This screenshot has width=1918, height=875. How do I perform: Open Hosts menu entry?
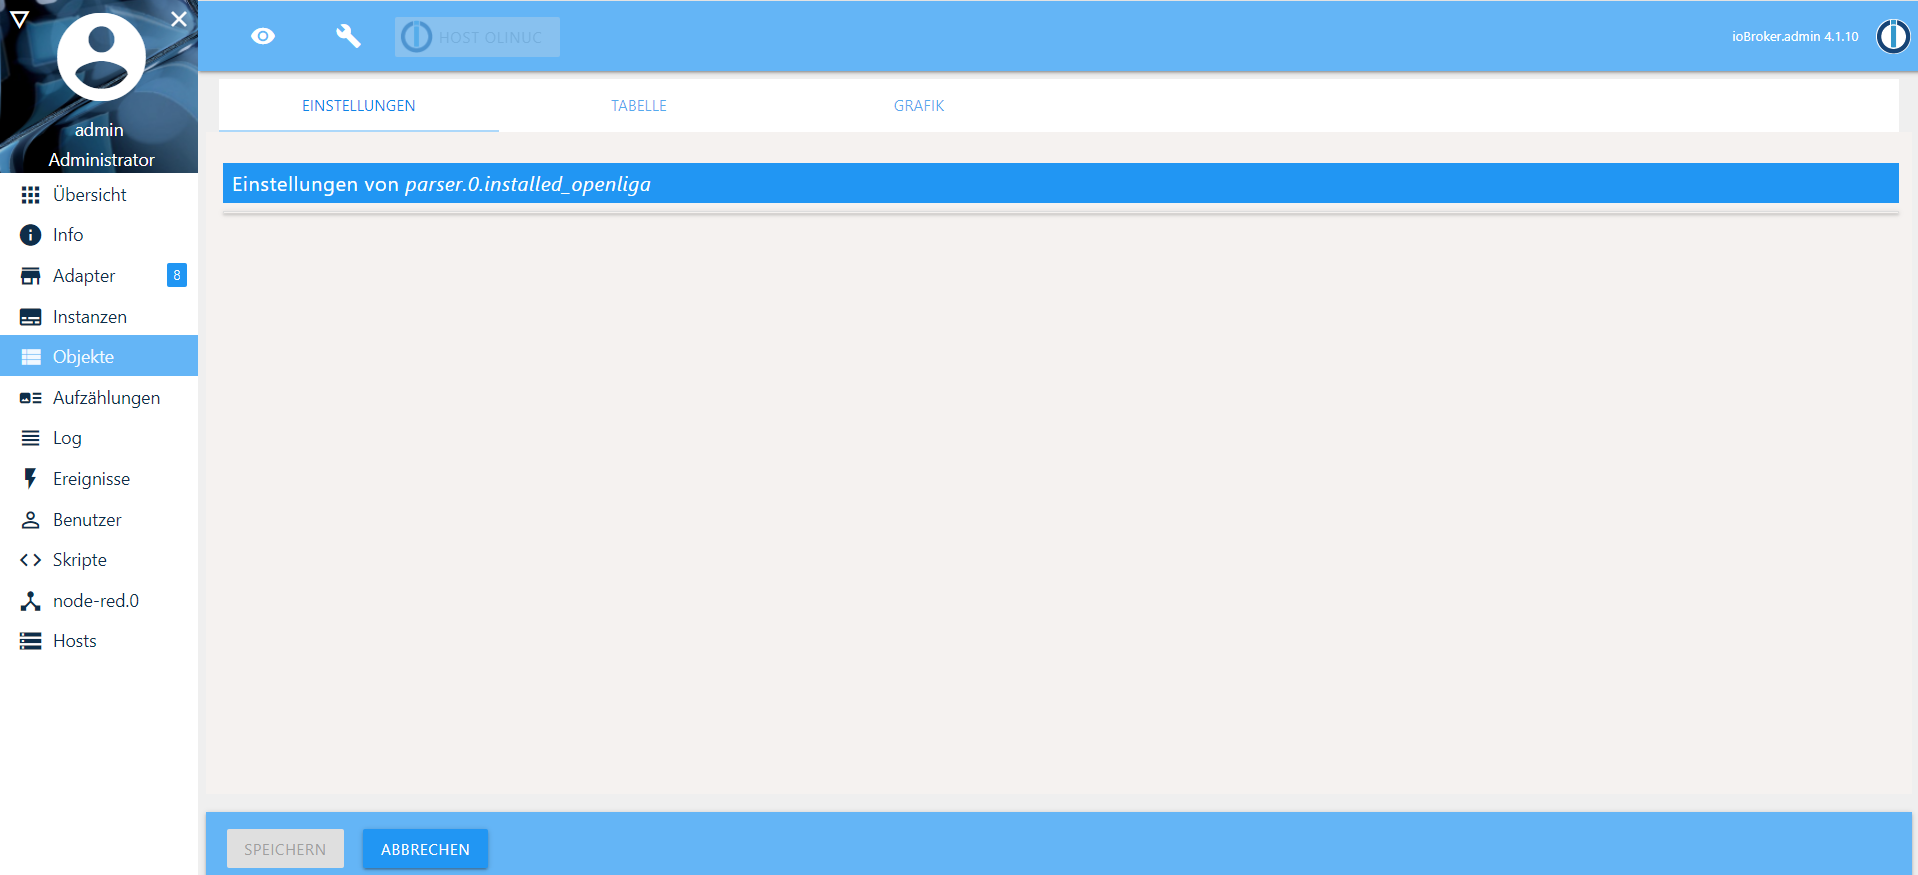point(99,641)
